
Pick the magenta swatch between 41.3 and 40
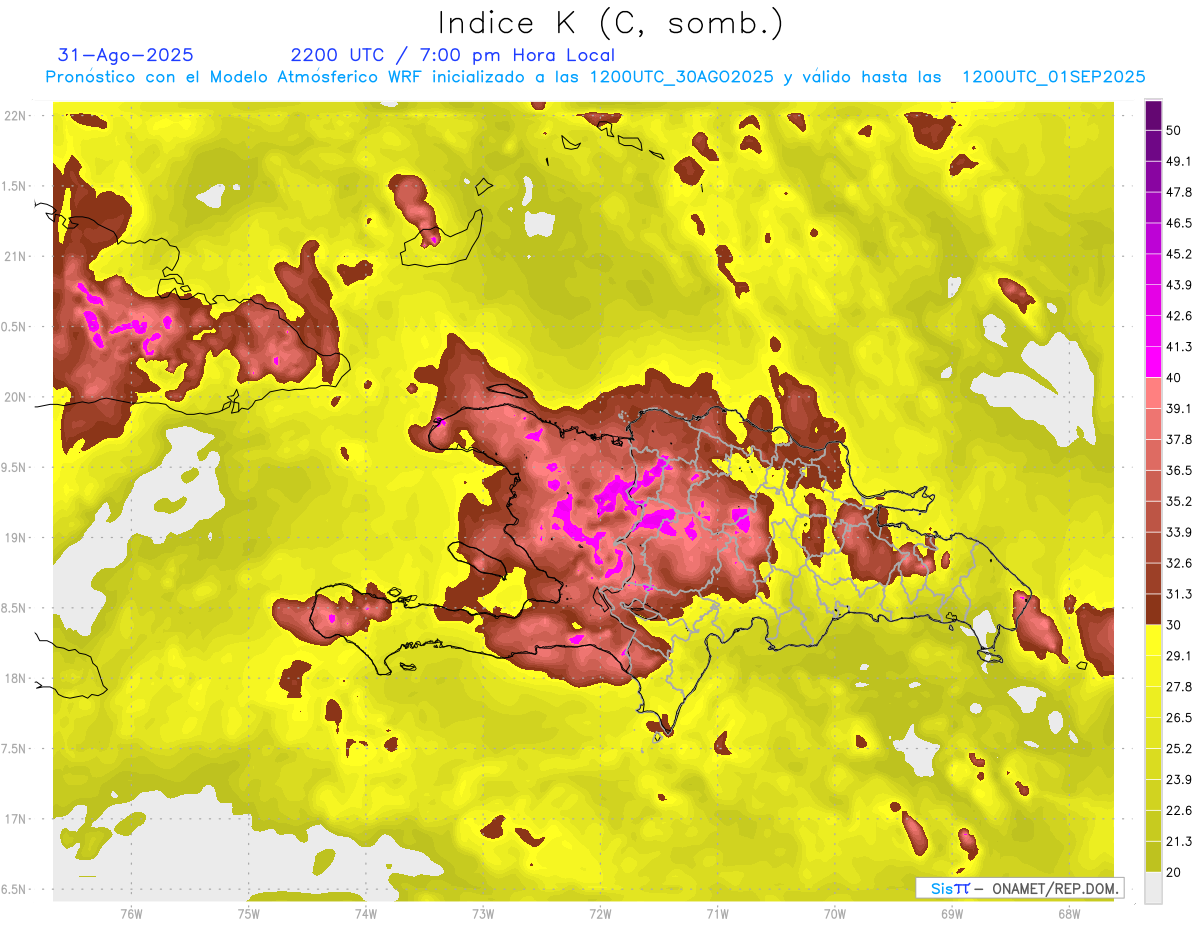1153,362
